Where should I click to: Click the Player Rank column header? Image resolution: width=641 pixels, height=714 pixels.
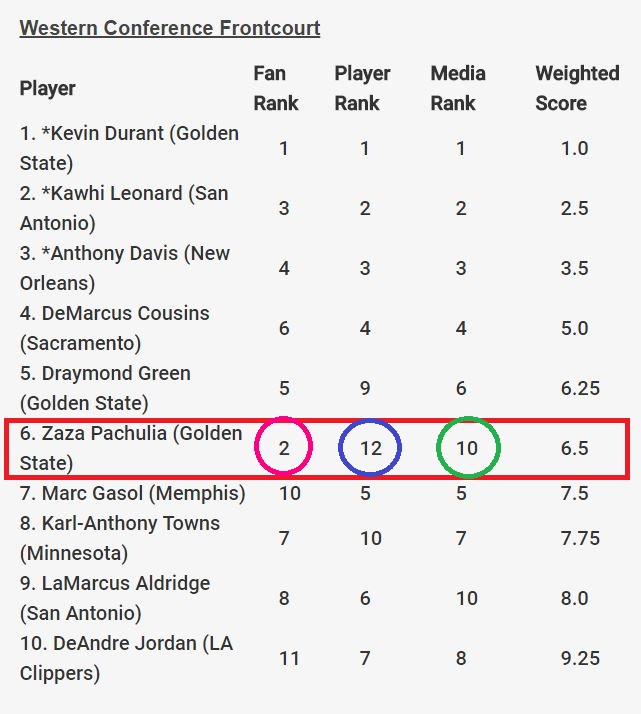362,88
